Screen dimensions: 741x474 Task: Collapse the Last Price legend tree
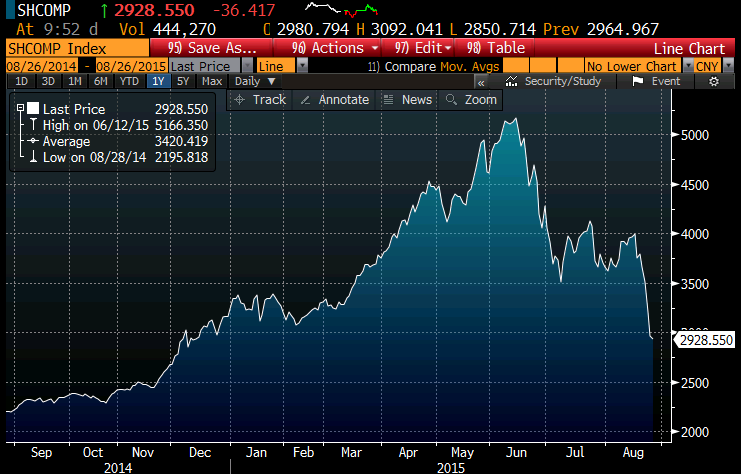[20, 109]
